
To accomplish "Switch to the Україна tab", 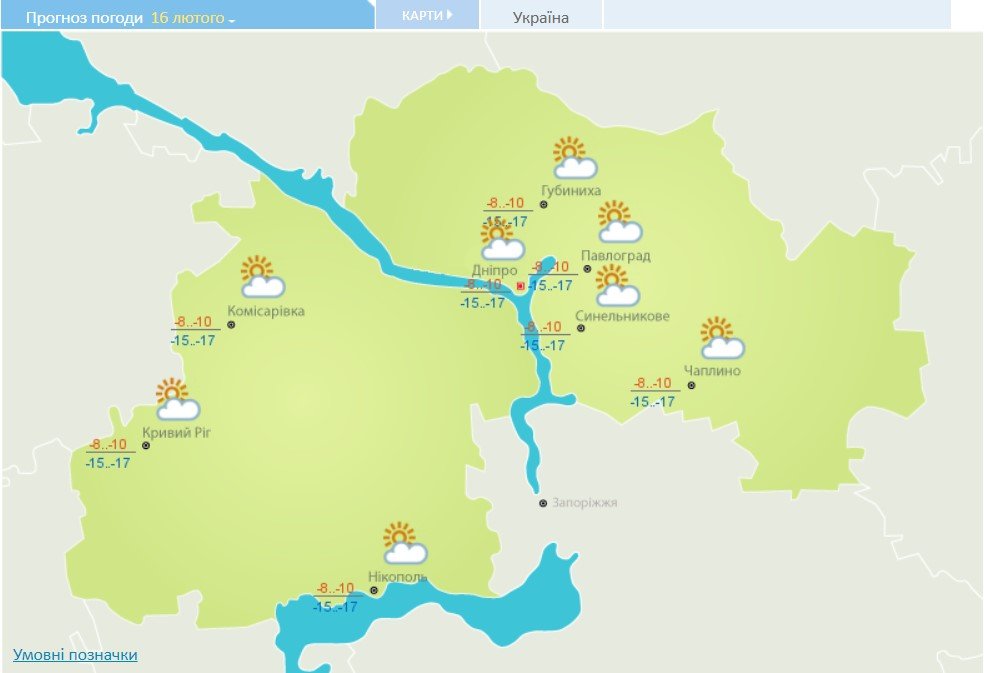I will point(541,17).
